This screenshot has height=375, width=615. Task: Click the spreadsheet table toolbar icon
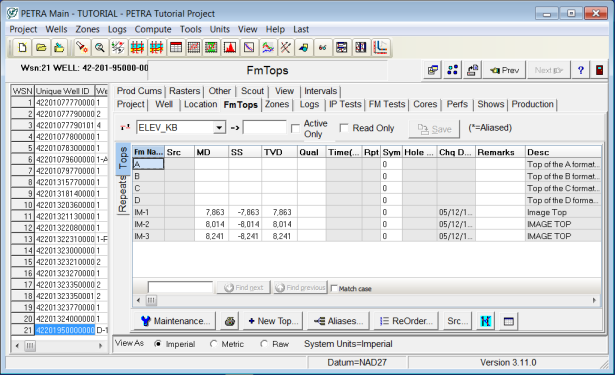coord(175,48)
